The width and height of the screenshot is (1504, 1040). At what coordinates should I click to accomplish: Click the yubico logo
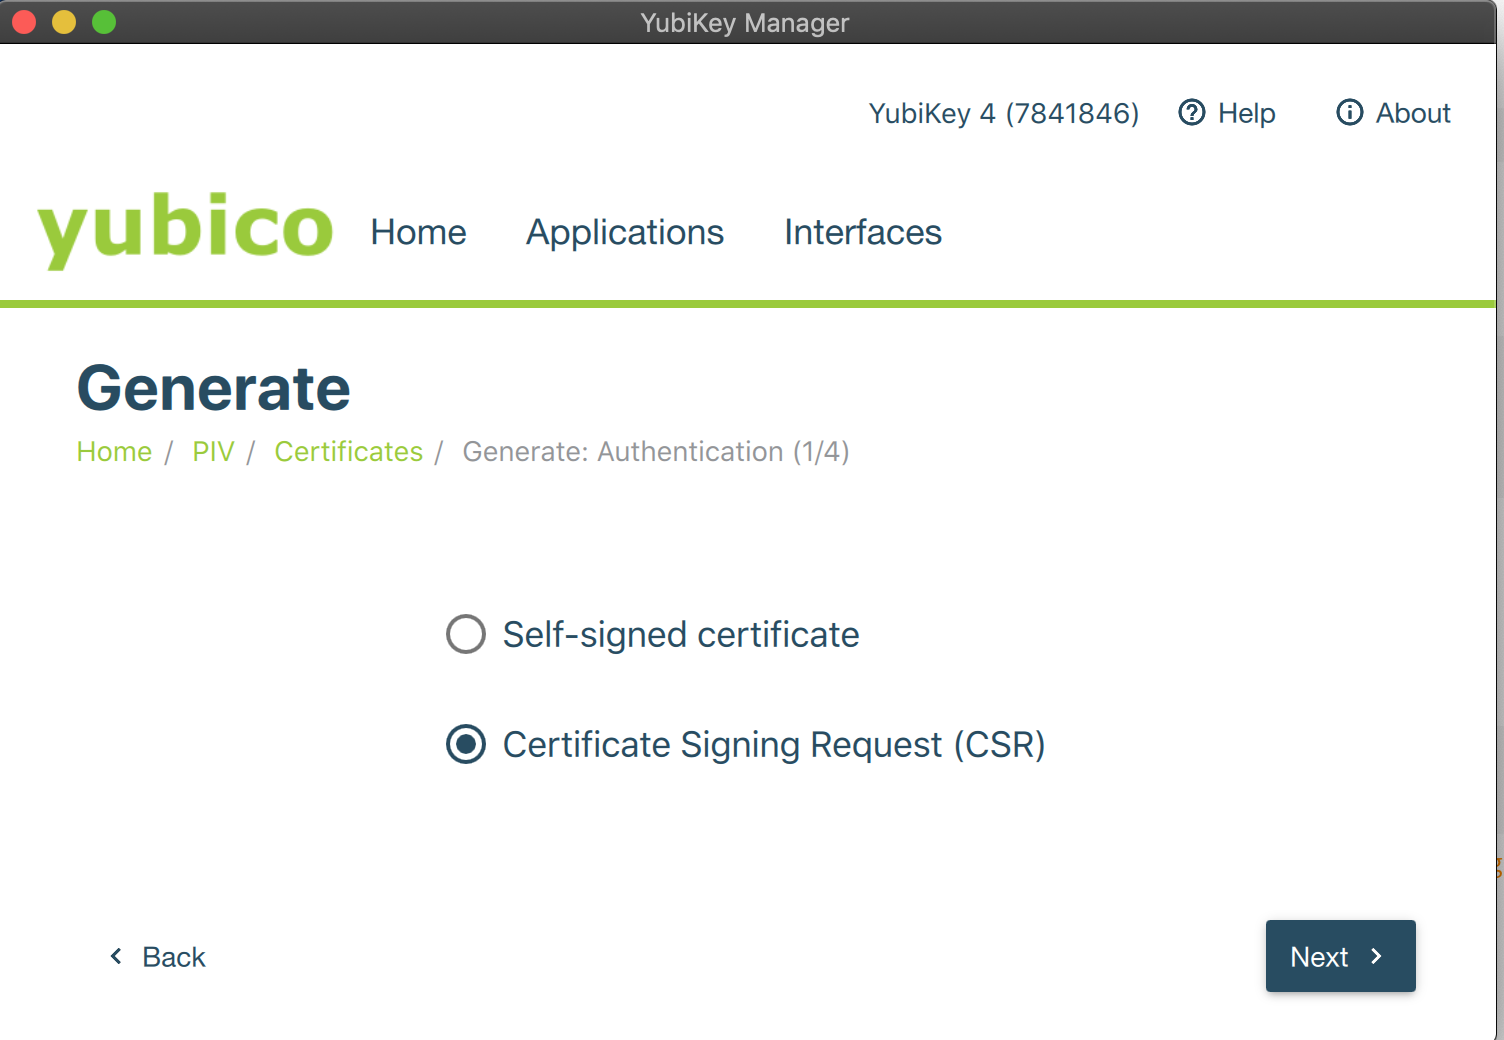(x=185, y=230)
